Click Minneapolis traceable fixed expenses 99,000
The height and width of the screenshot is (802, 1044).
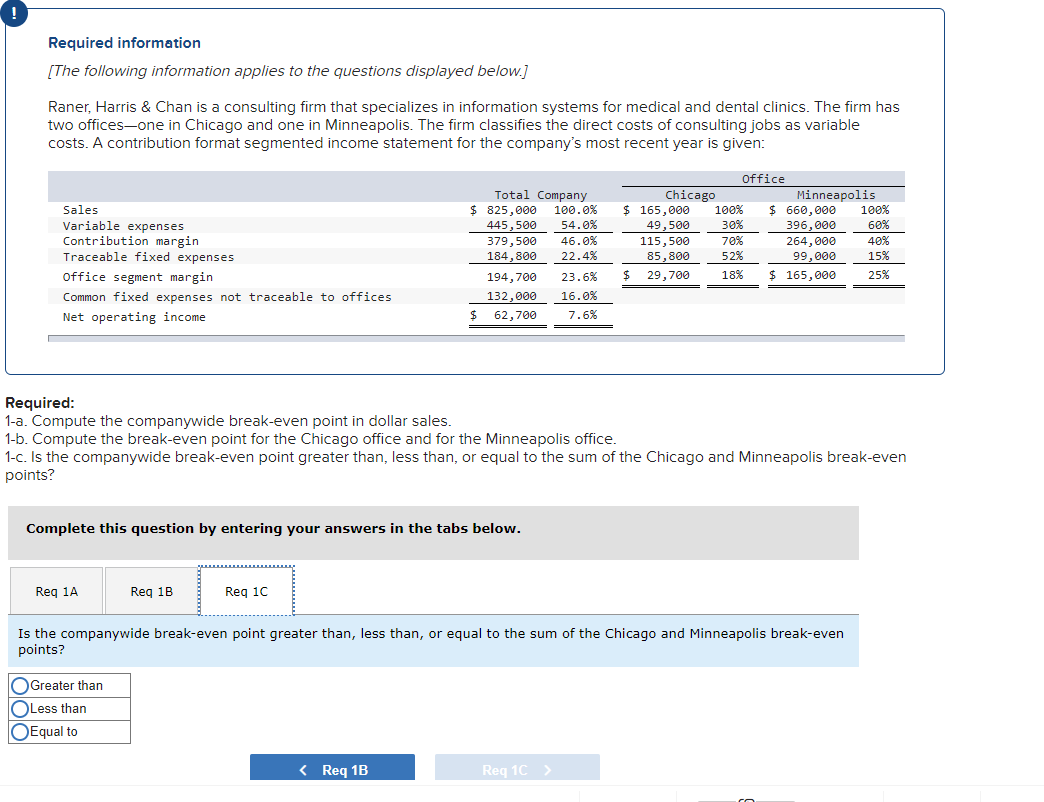814,256
